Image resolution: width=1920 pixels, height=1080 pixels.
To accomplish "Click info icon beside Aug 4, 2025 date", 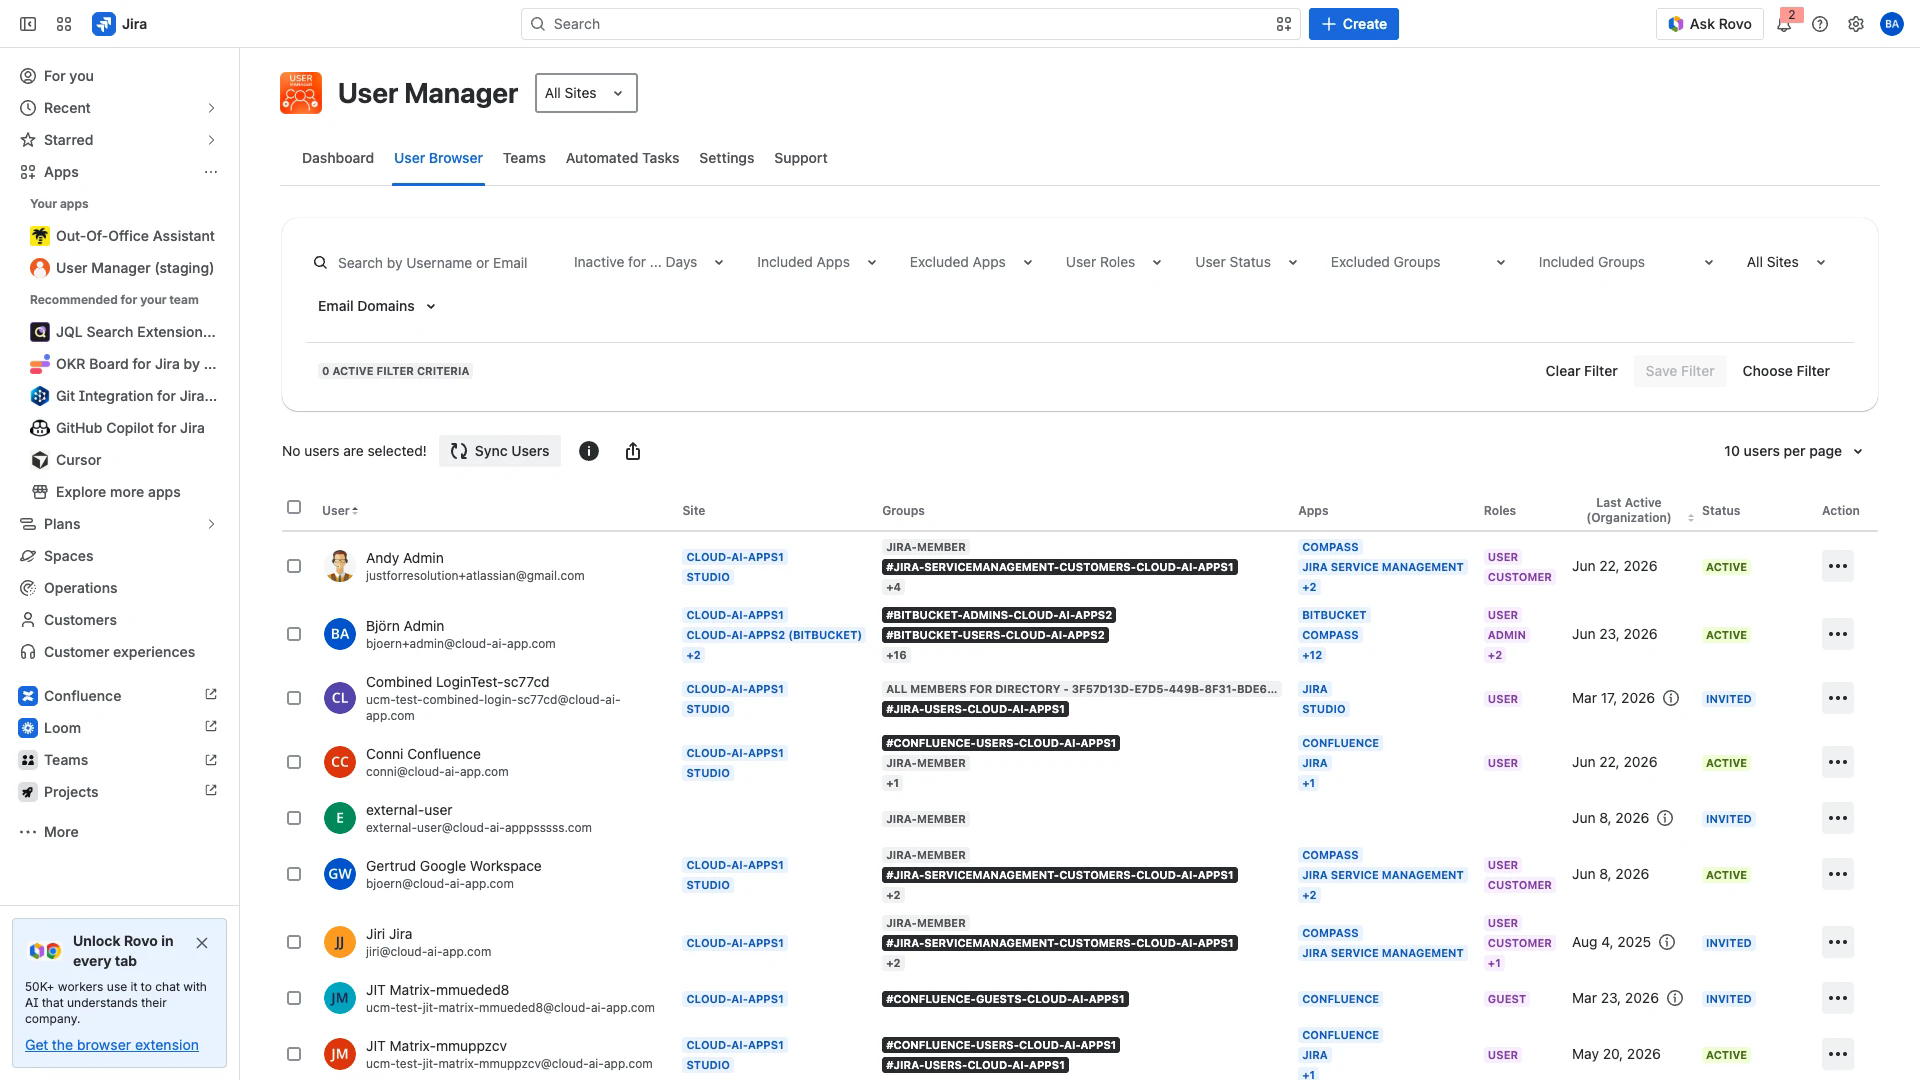I will coord(1667,942).
